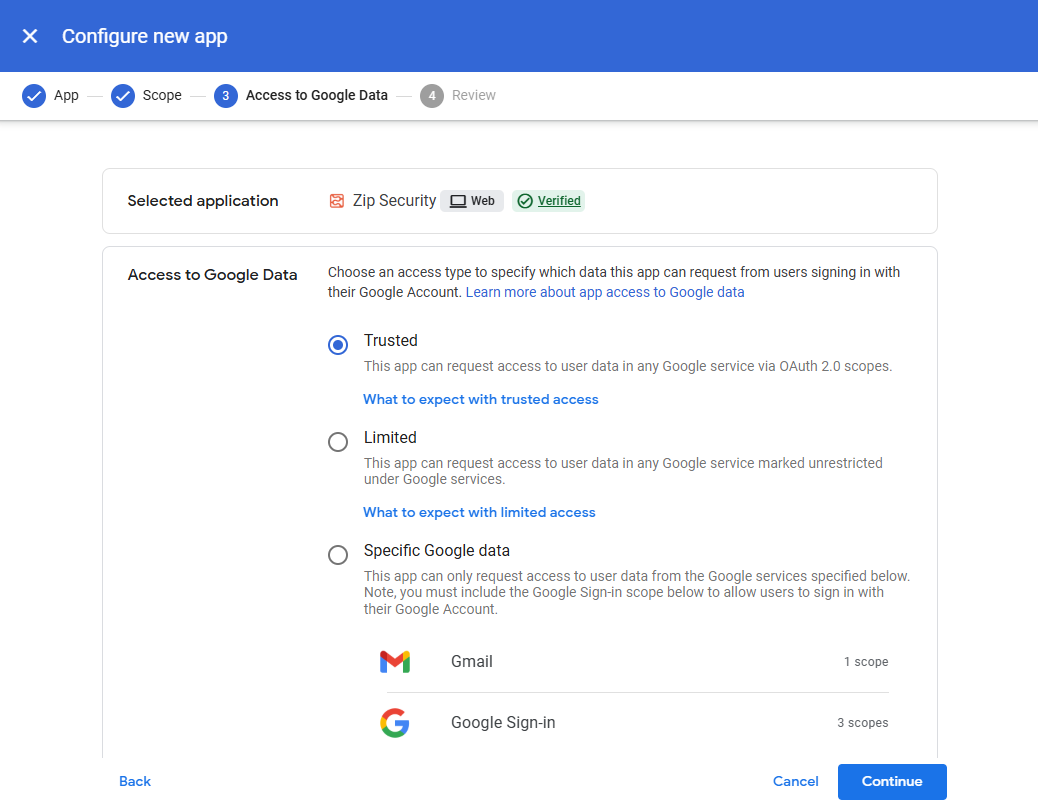Open What to expect with trusted access
Viewport: 1038px width, 811px height.
tap(480, 399)
